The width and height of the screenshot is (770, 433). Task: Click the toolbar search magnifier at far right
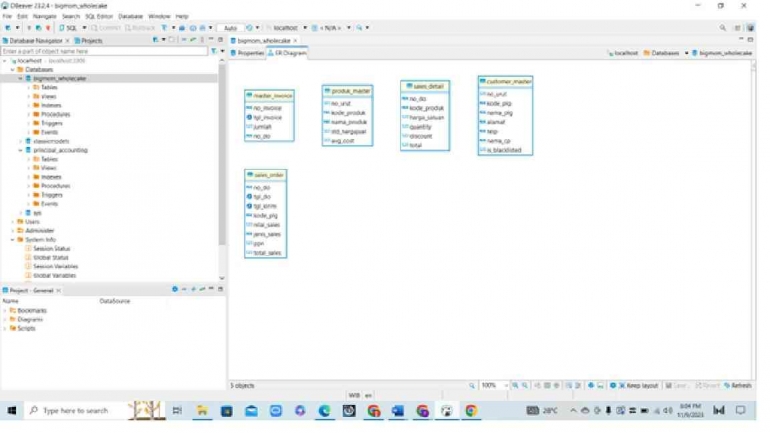click(x=722, y=28)
